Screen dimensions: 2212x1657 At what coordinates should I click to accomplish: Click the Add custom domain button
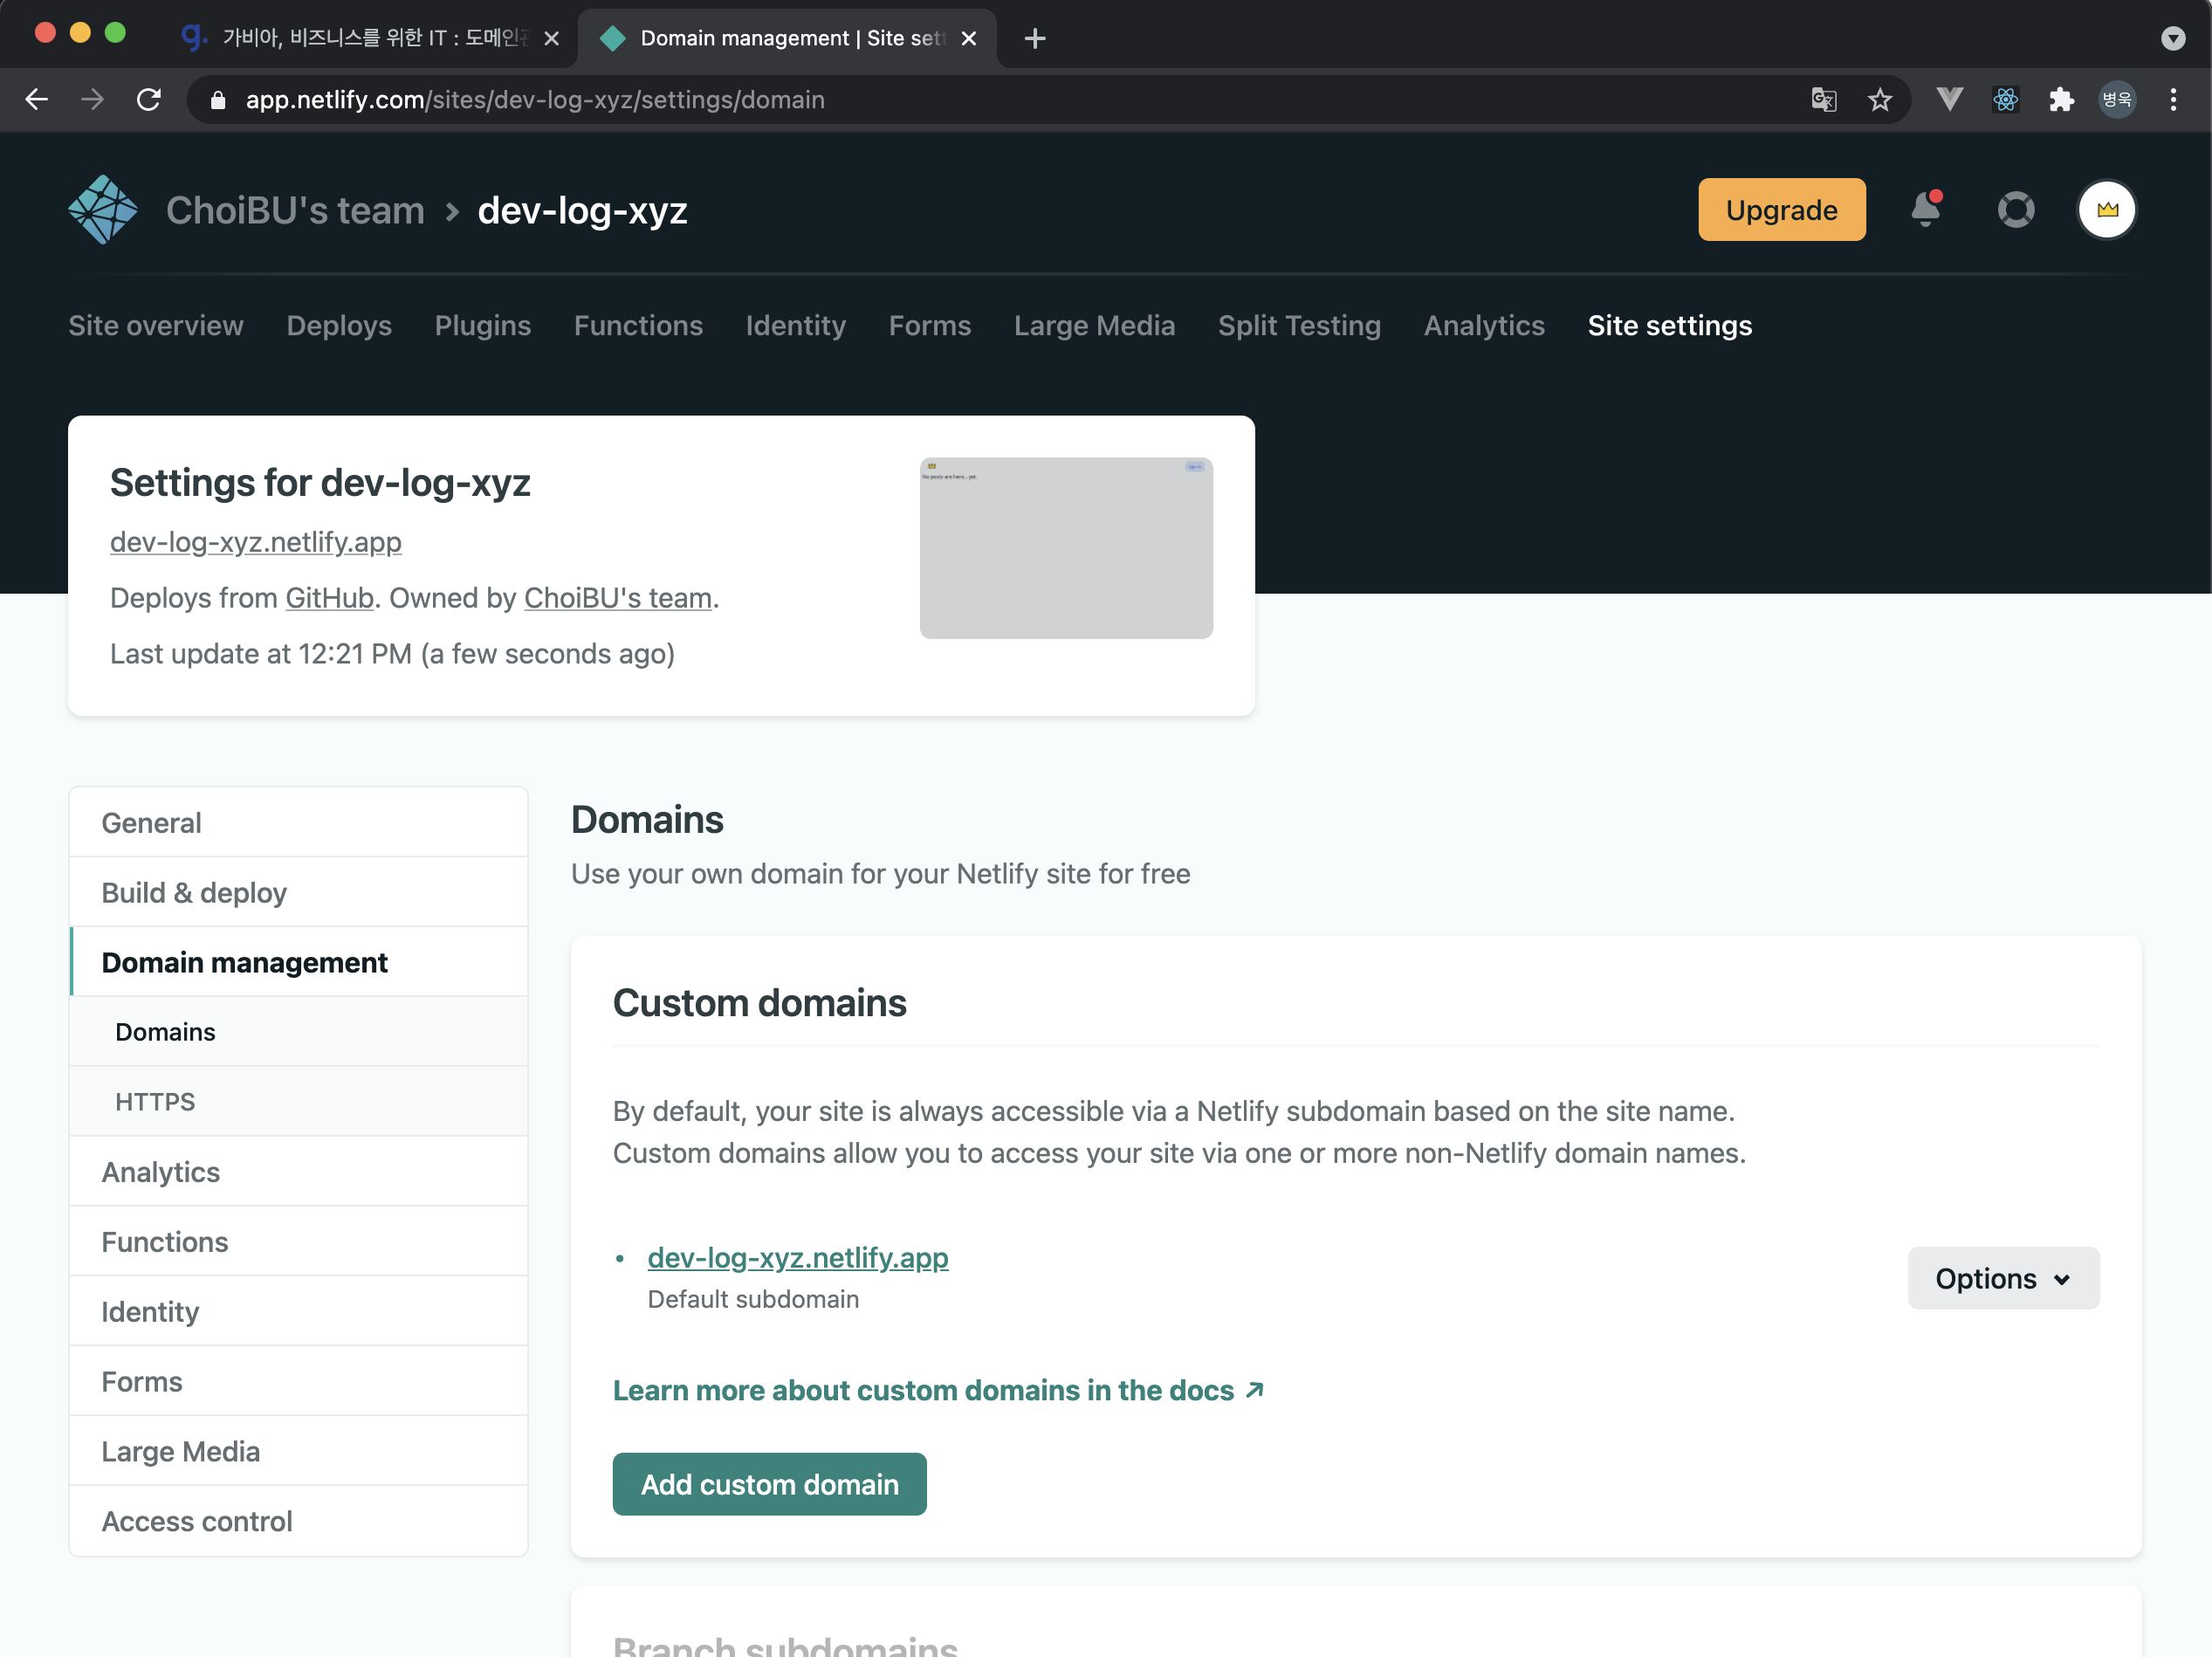769,1484
